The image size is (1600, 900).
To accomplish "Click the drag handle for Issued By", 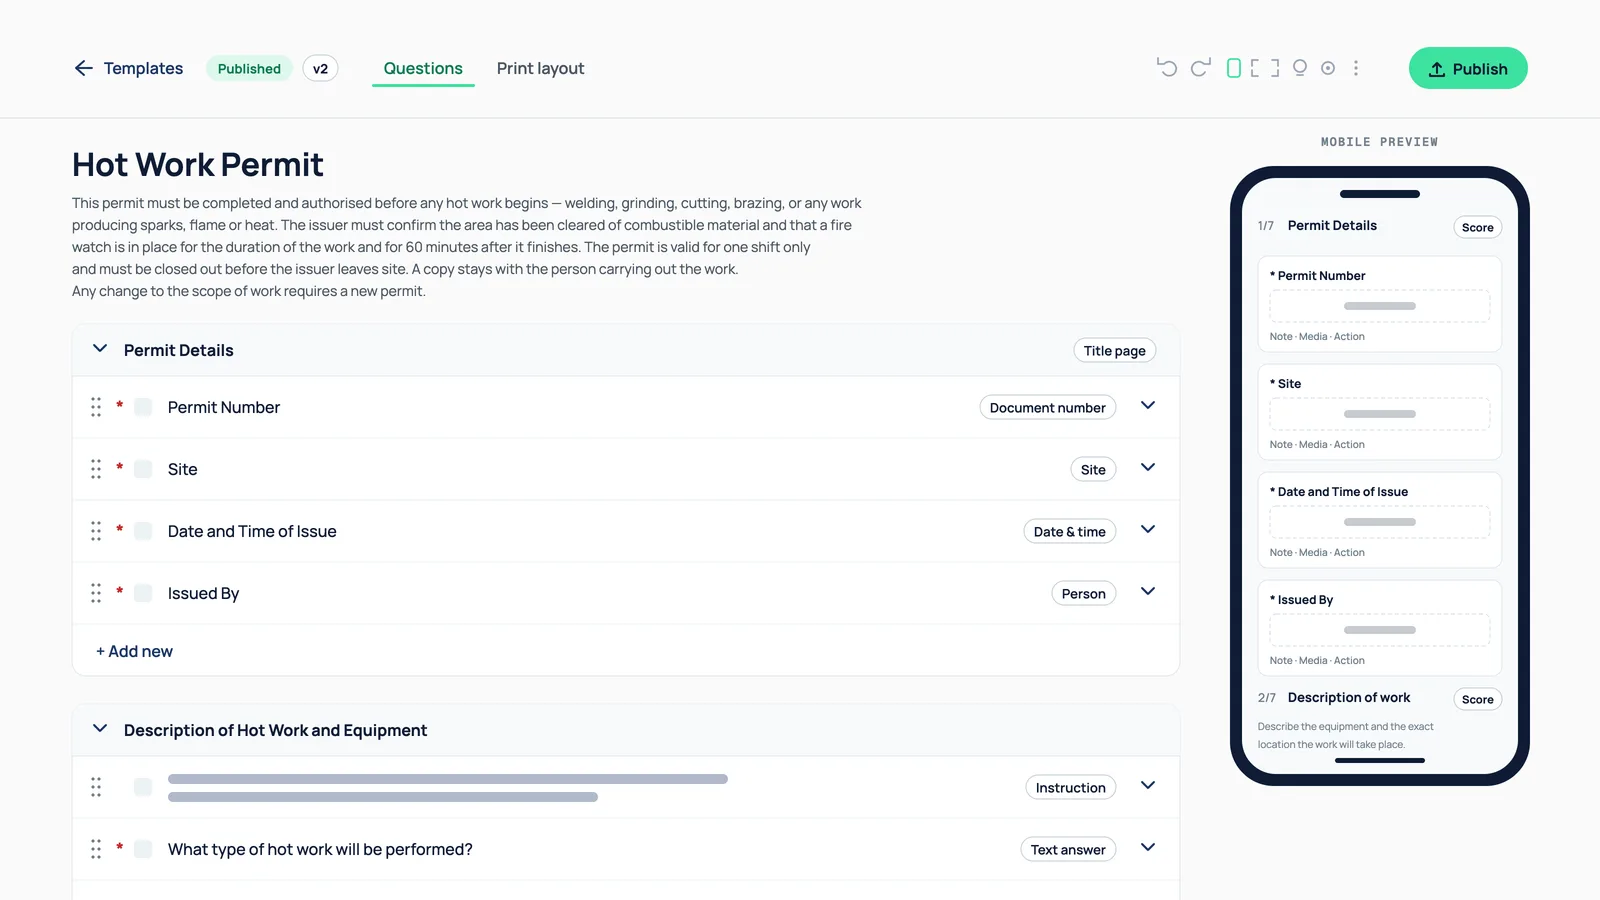I will (x=96, y=593).
